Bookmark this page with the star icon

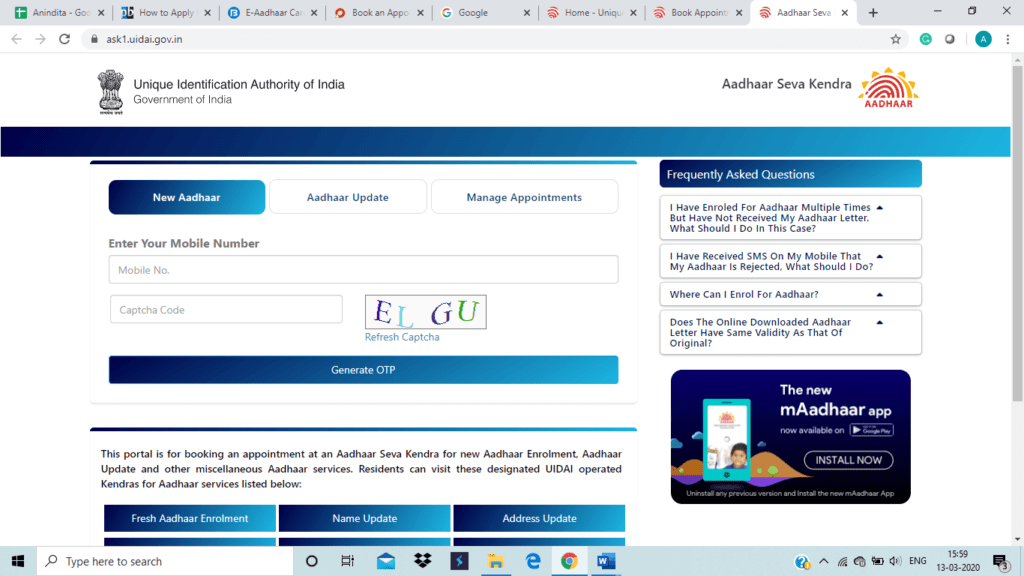[895, 39]
